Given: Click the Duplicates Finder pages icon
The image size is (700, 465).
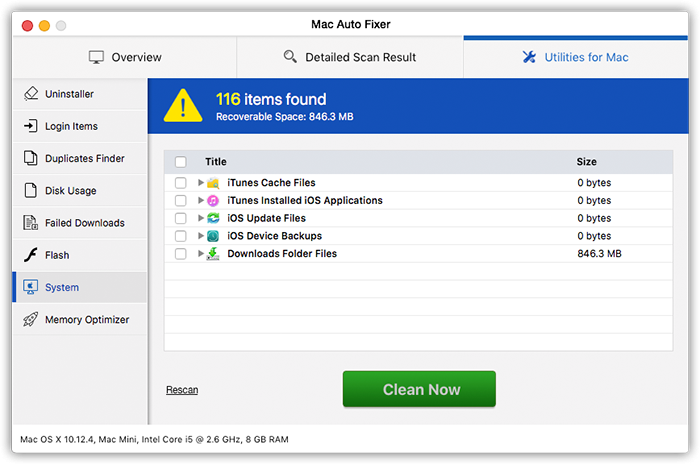Looking at the screenshot, I should click(x=30, y=158).
